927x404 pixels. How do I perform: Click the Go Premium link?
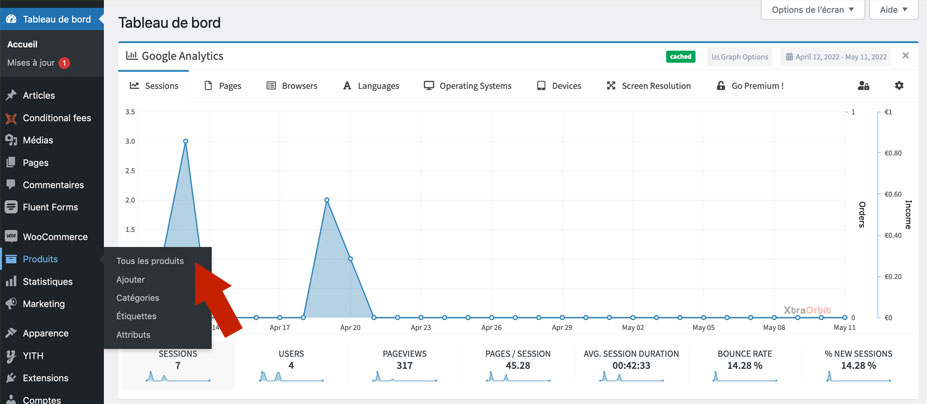[750, 86]
